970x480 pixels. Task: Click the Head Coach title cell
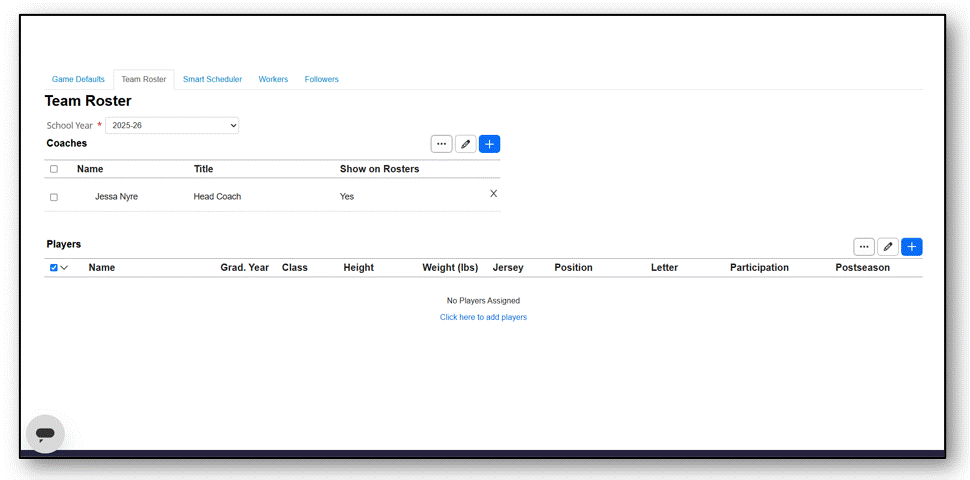pos(217,197)
